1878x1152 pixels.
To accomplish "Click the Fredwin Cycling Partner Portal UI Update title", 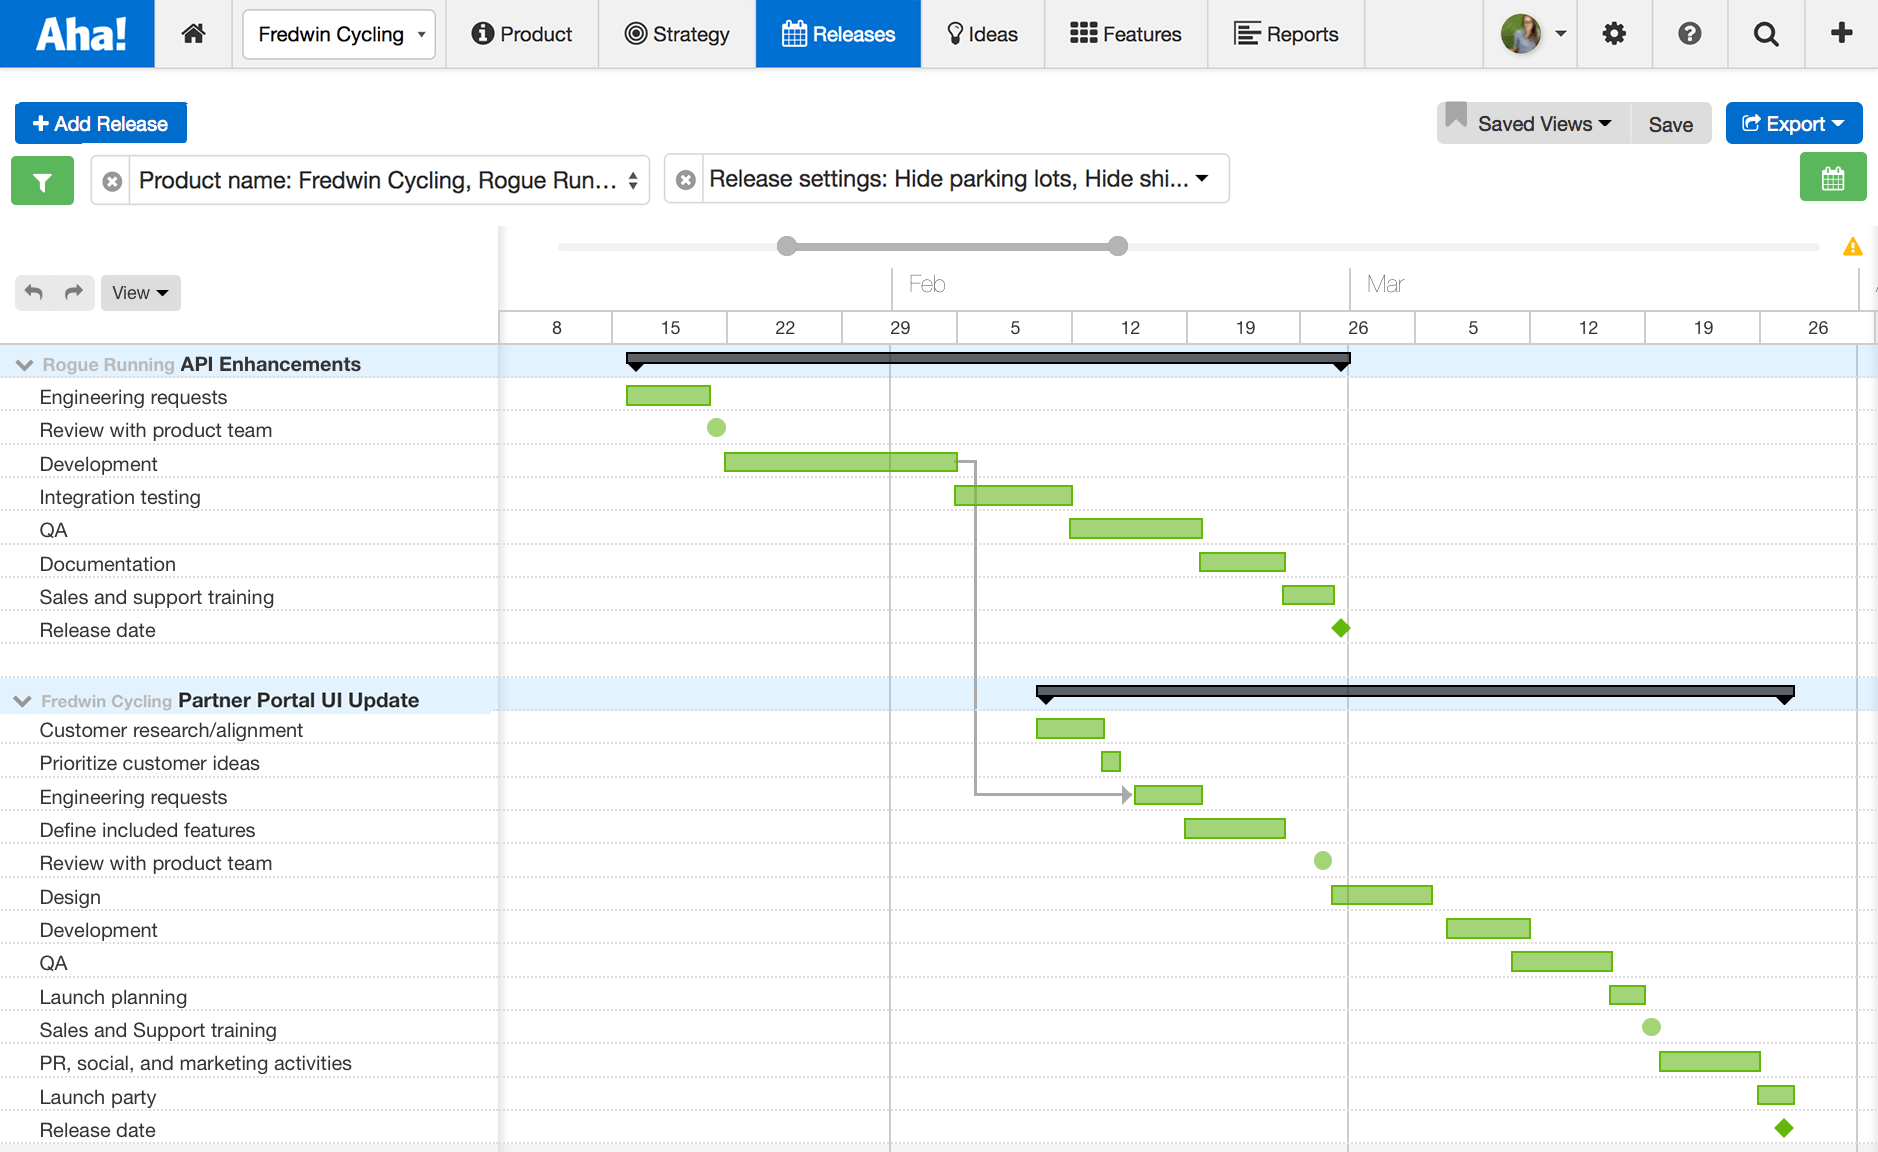I will [x=230, y=700].
